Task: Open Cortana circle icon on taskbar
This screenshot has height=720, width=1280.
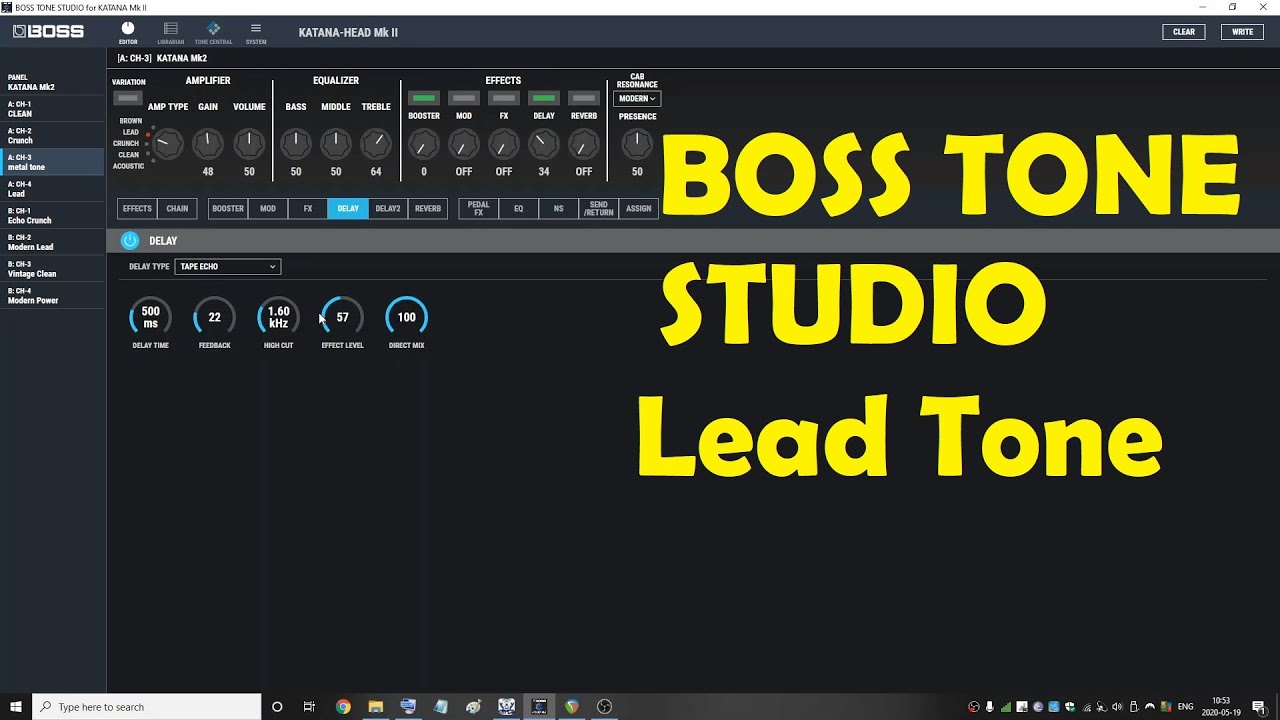Action: 277,706
